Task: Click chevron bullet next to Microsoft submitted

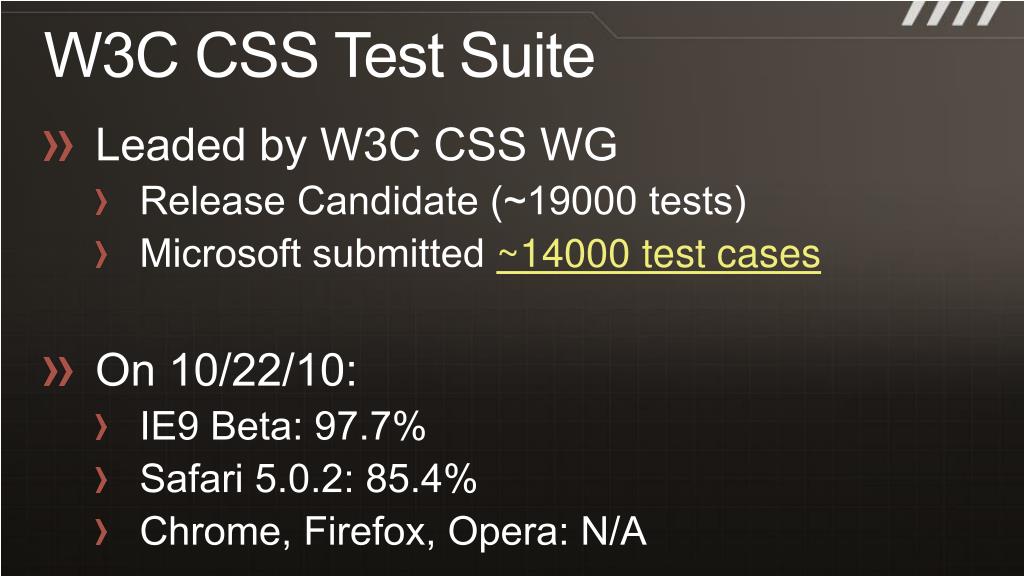Action: 101,255
